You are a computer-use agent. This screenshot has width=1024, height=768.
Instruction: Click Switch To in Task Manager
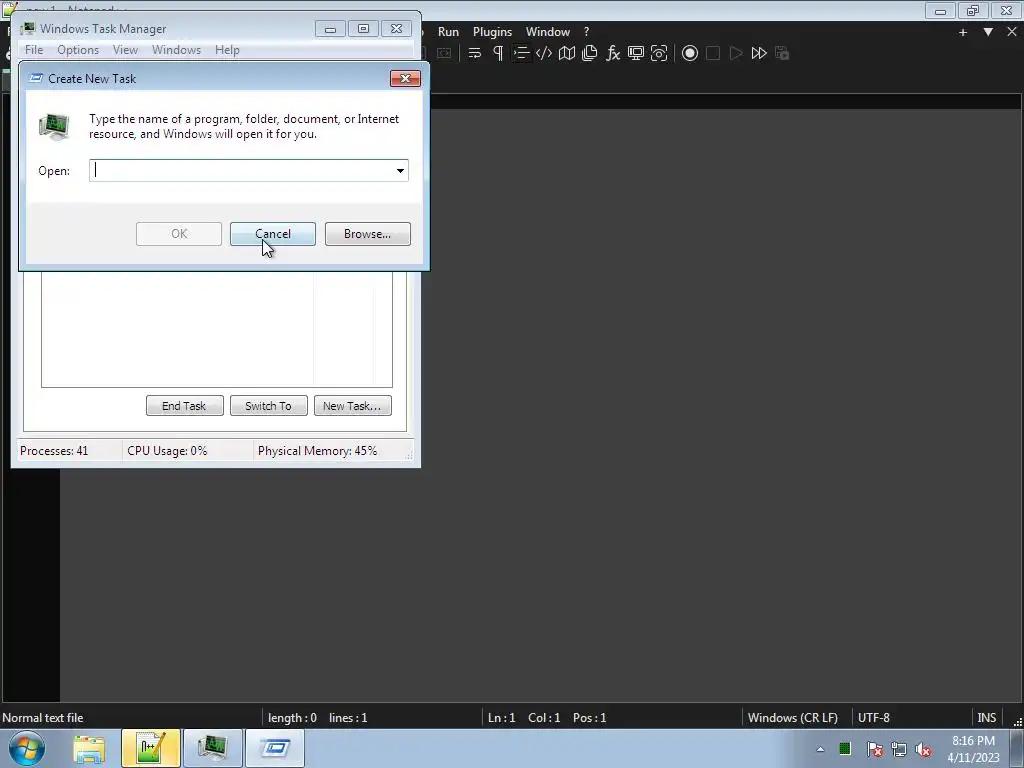pos(268,406)
